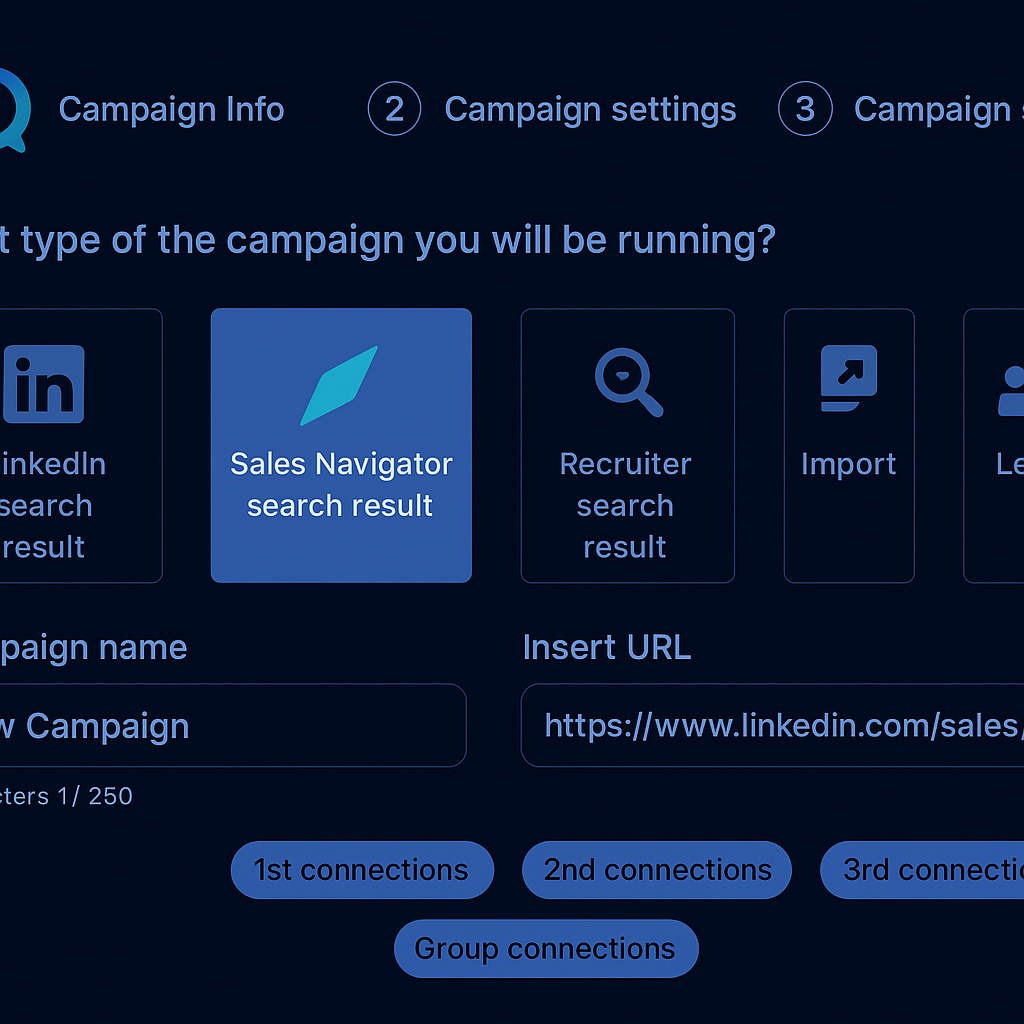Click the Import arrow icon

coord(849,377)
